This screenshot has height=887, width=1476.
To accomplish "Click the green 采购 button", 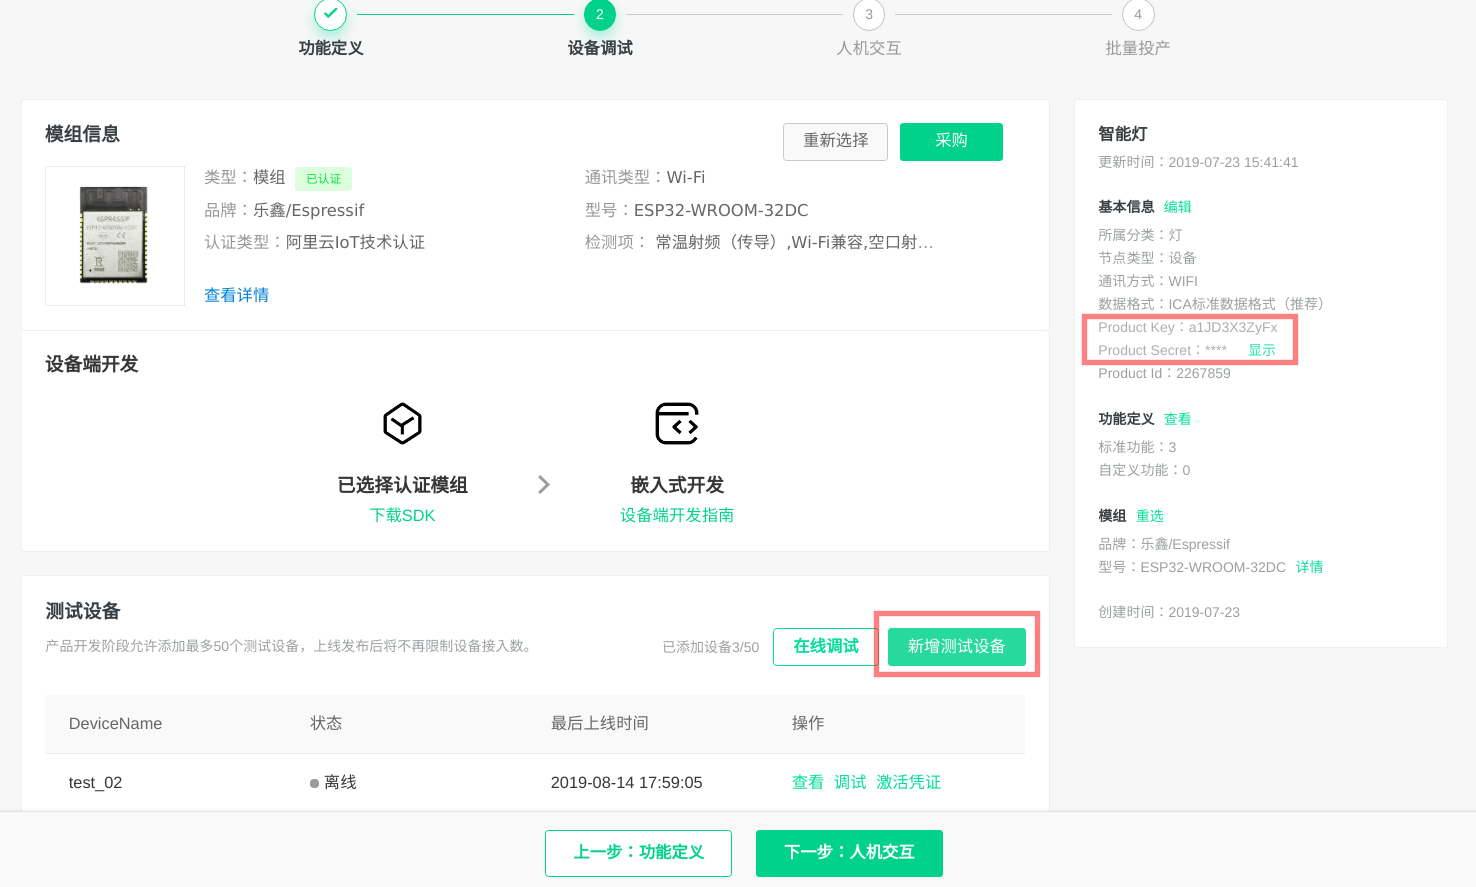I will click(x=950, y=141).
